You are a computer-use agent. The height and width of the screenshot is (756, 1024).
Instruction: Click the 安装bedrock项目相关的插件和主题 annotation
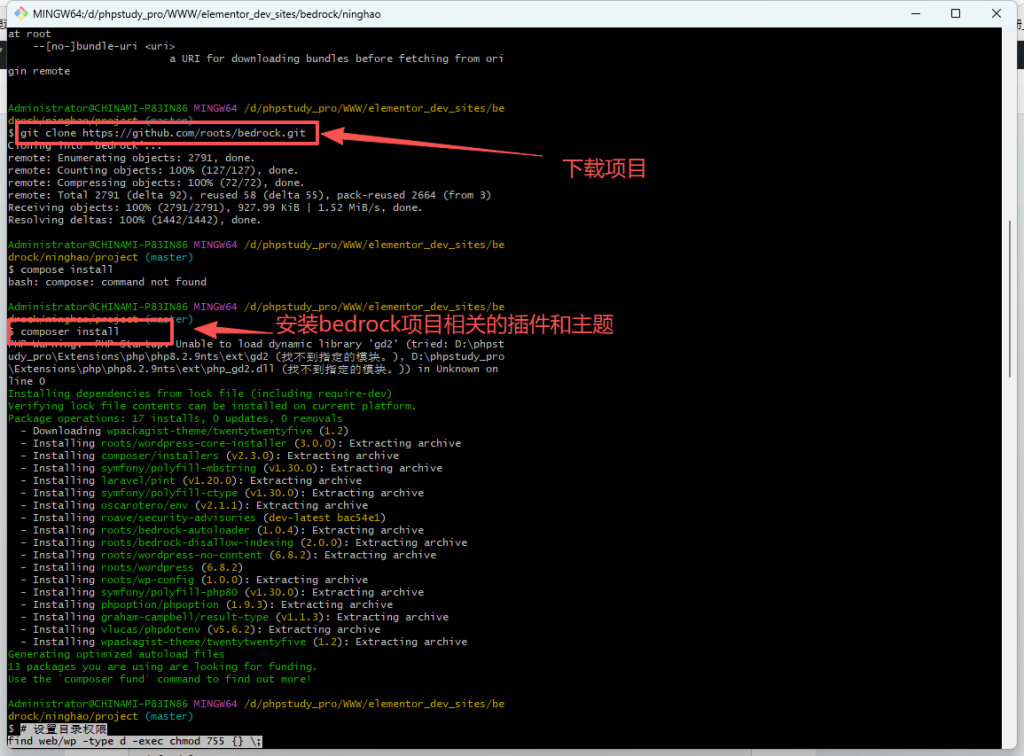(x=444, y=324)
